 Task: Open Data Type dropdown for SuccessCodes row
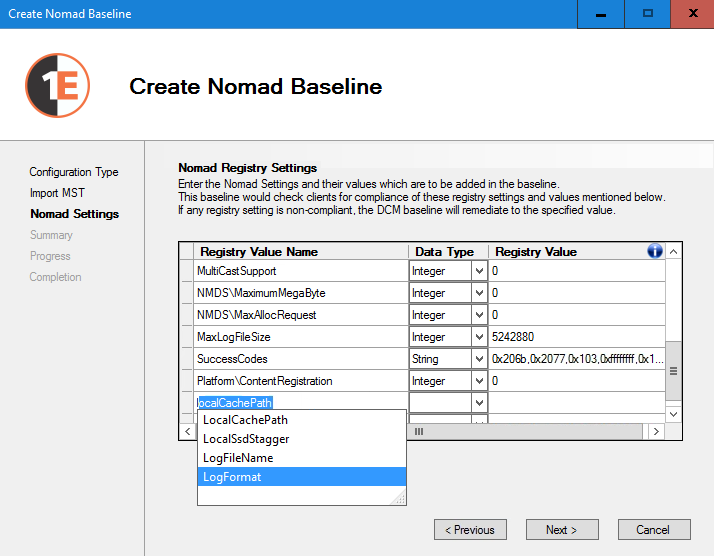coord(478,359)
